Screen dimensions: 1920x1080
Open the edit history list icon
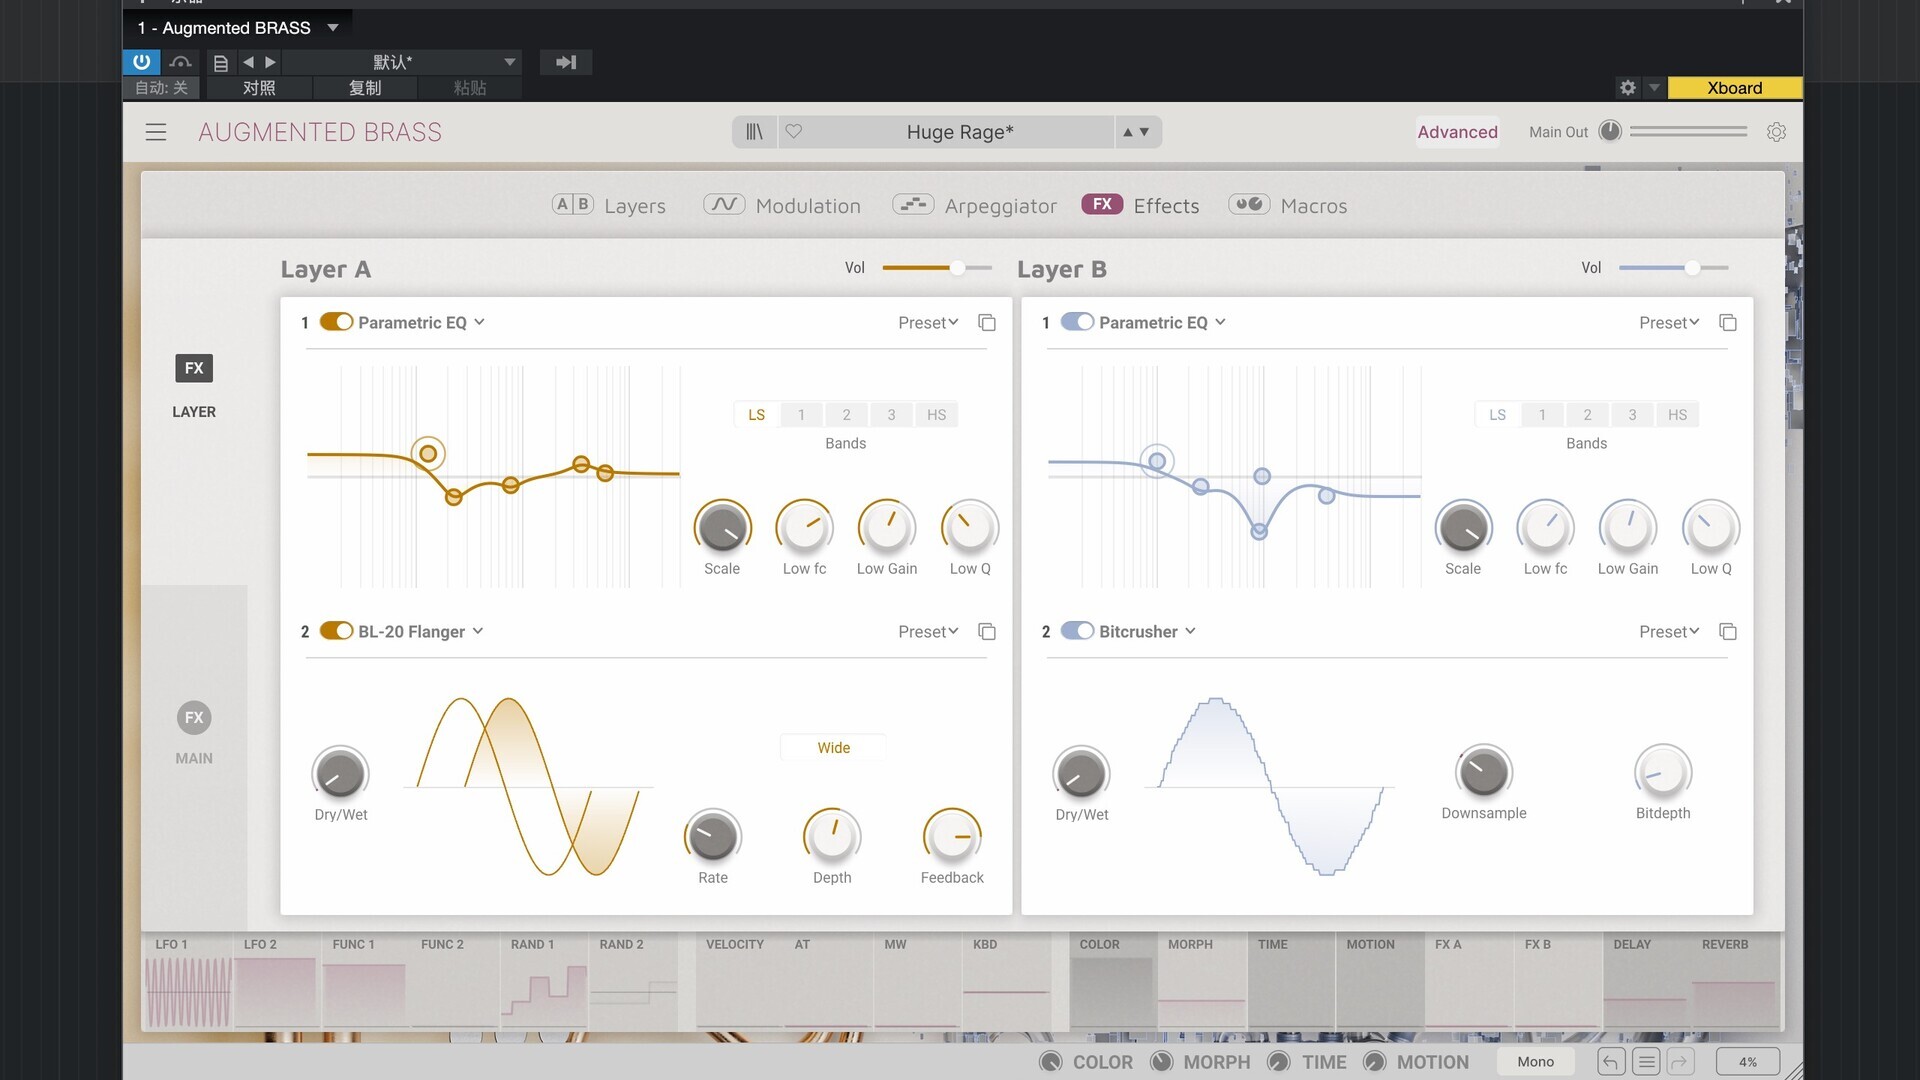(x=1646, y=1062)
